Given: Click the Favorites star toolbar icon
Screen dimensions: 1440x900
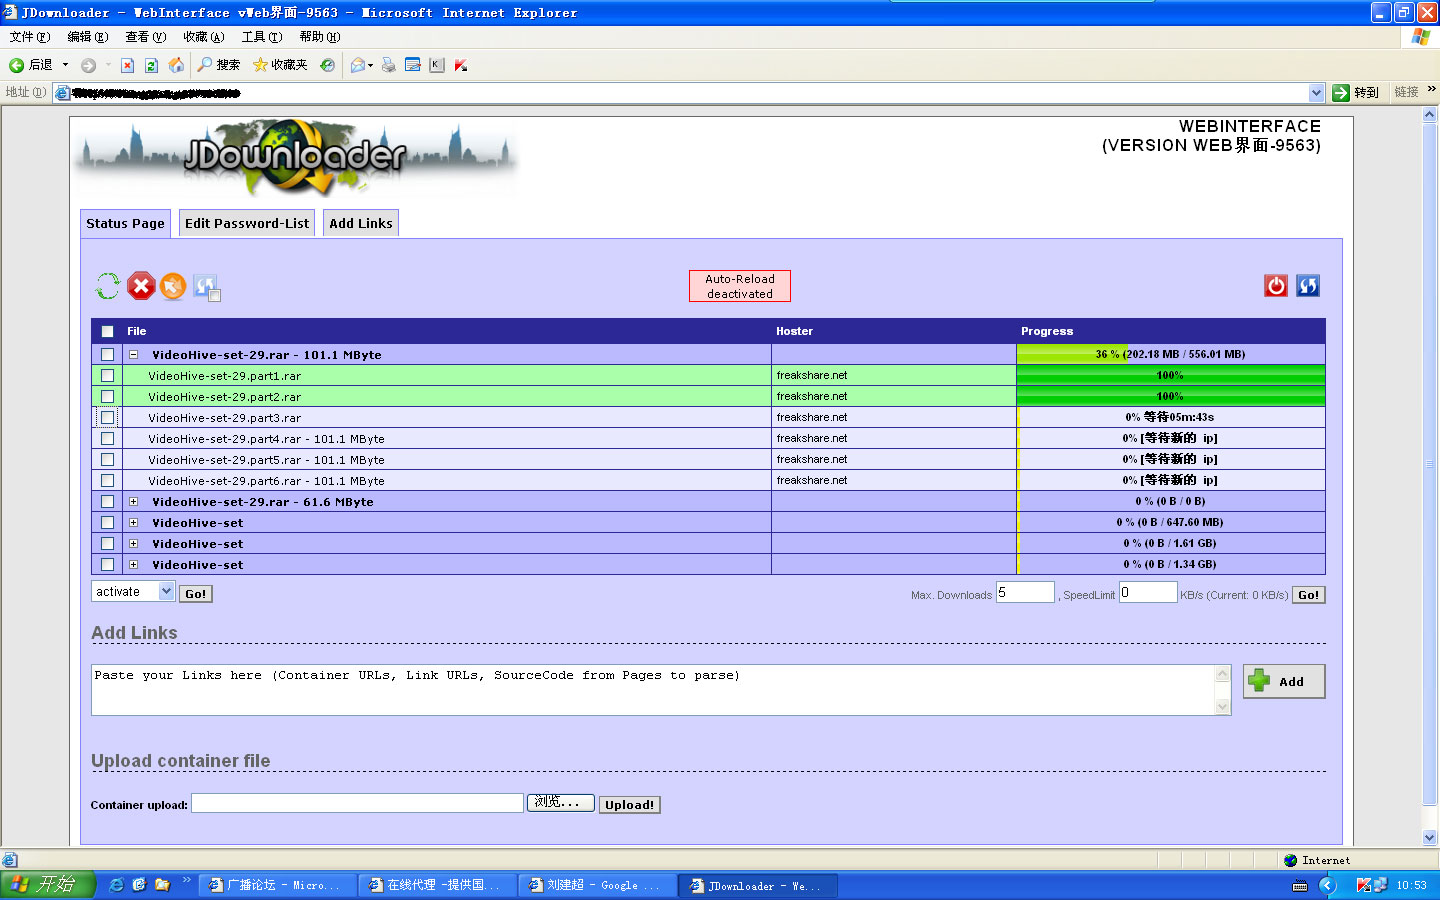Looking at the screenshot, I should pos(260,65).
